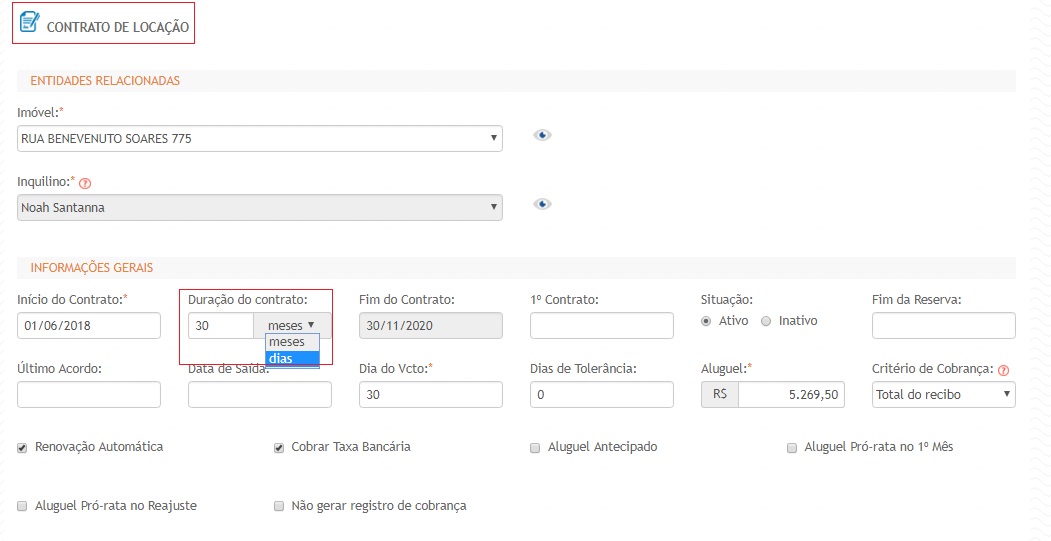Enable Aluguel Antecipado checkbox

[535, 448]
